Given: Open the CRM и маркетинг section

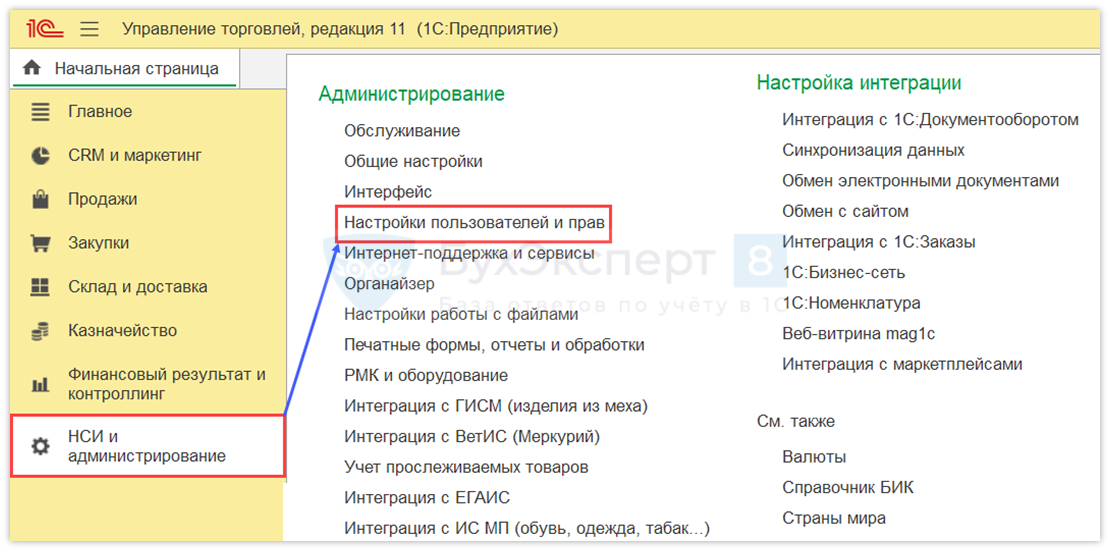Looking at the screenshot, I should click(147, 156).
